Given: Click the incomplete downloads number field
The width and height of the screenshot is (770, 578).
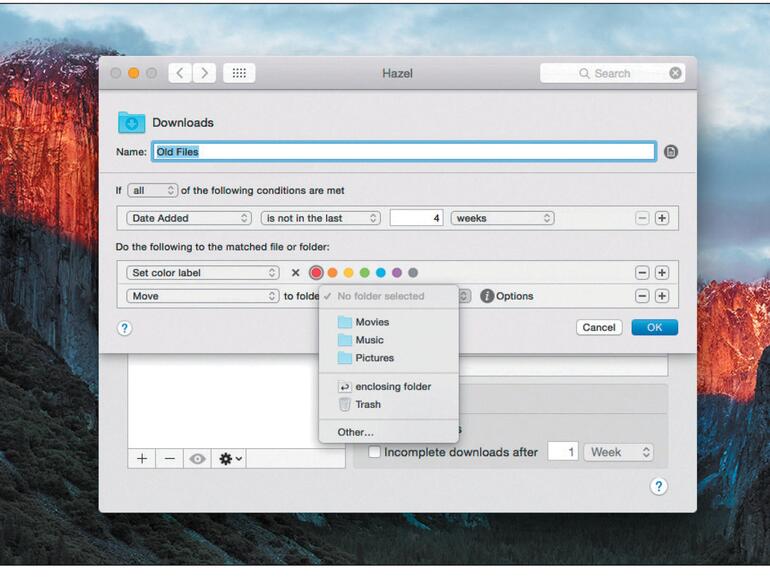Looking at the screenshot, I should pyautogui.click(x=563, y=452).
